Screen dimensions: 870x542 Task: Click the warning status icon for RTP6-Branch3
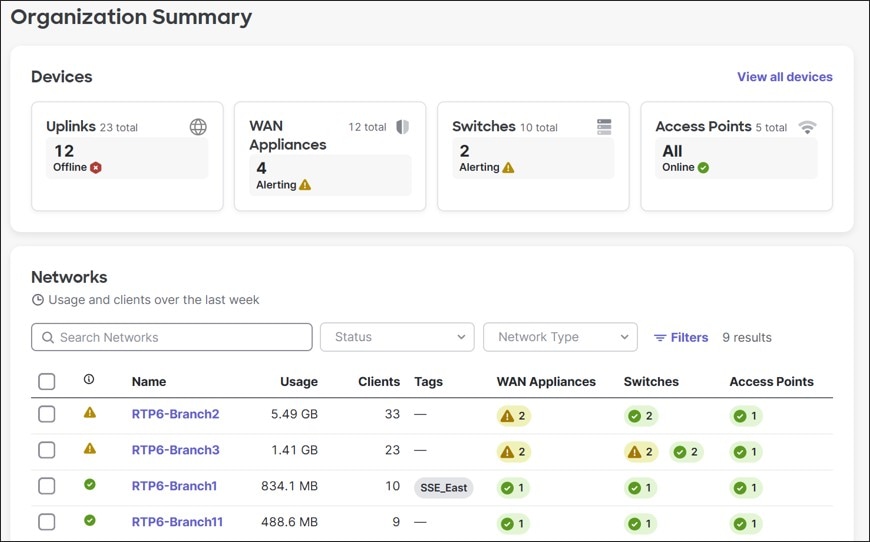pyautogui.click(x=90, y=449)
